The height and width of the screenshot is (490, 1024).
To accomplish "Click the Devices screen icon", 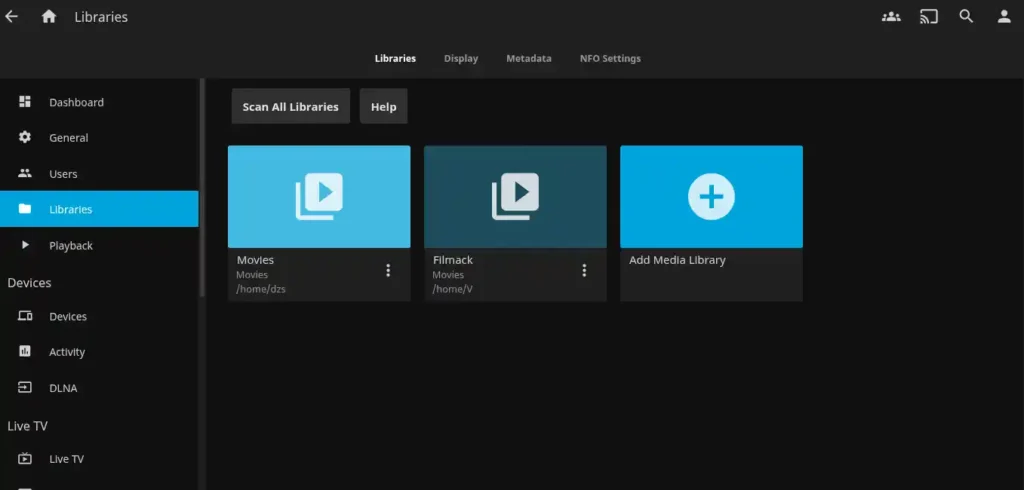I will point(25,316).
